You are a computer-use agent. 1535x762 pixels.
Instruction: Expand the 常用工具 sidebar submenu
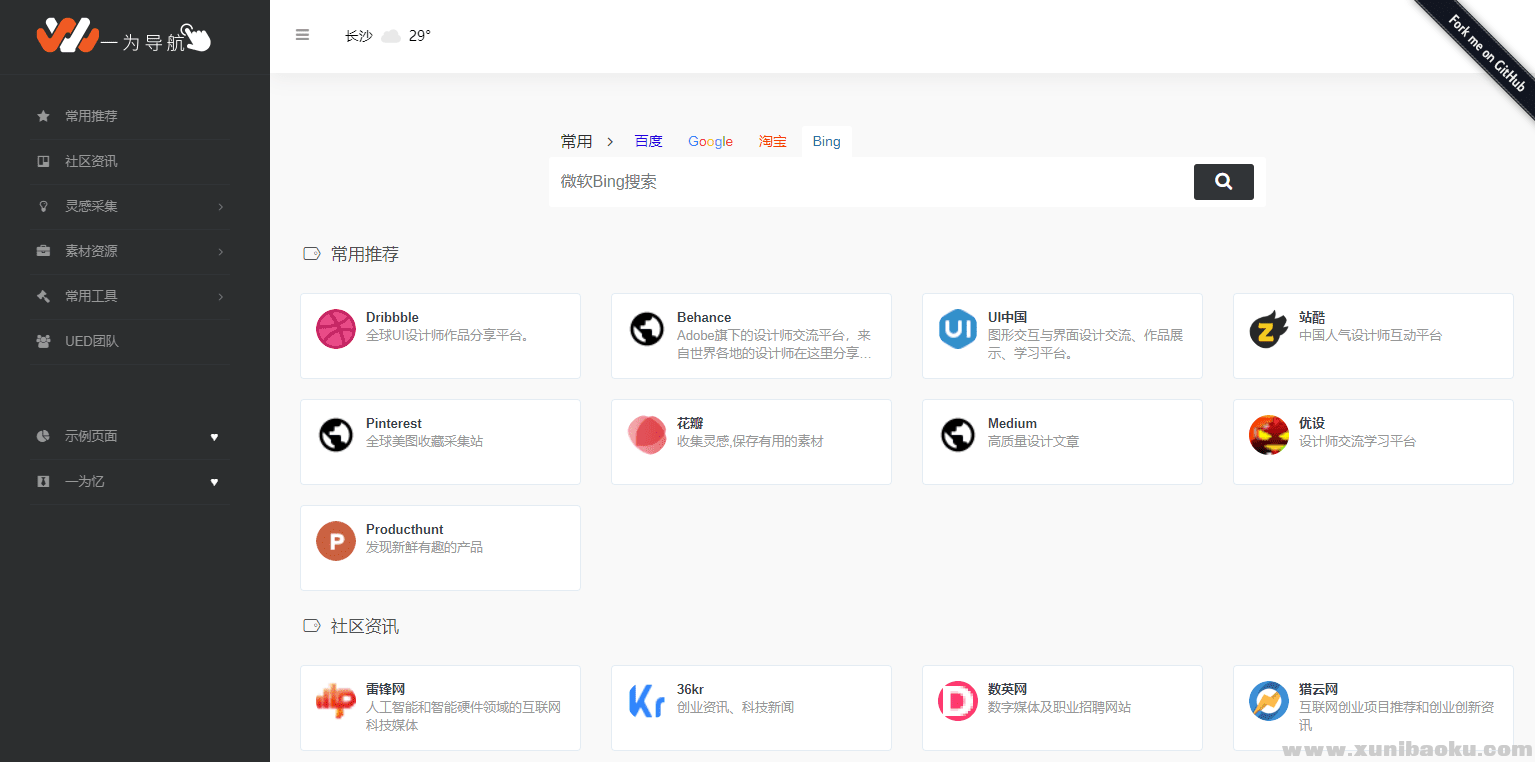(x=130, y=296)
